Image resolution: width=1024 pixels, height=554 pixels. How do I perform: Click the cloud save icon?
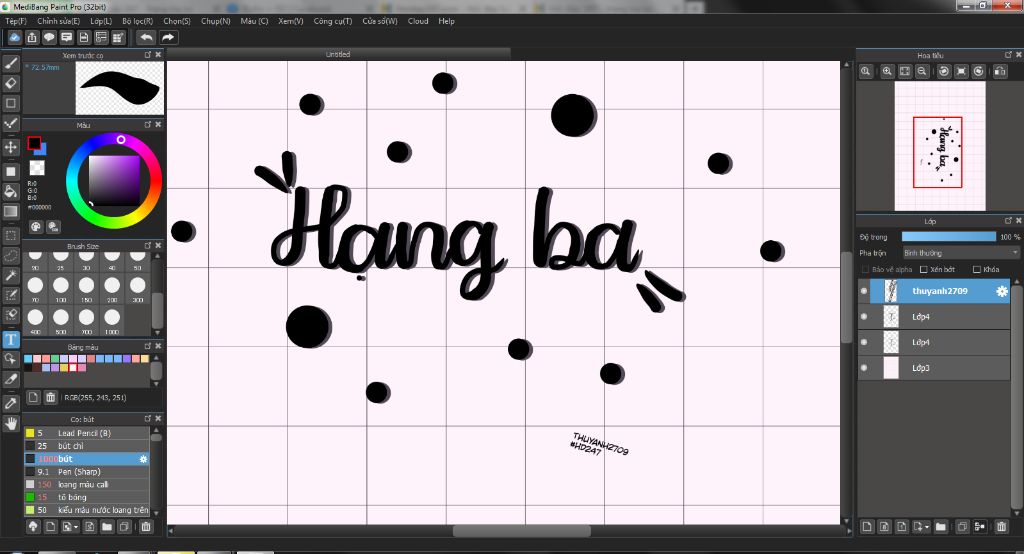tap(14, 37)
